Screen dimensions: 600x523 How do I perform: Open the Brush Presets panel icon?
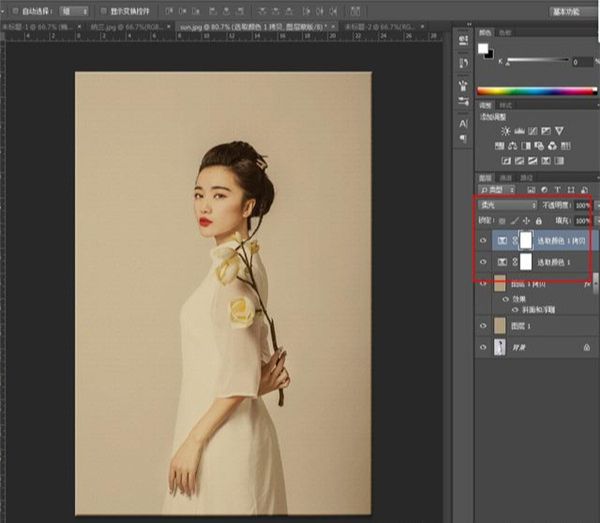click(463, 101)
